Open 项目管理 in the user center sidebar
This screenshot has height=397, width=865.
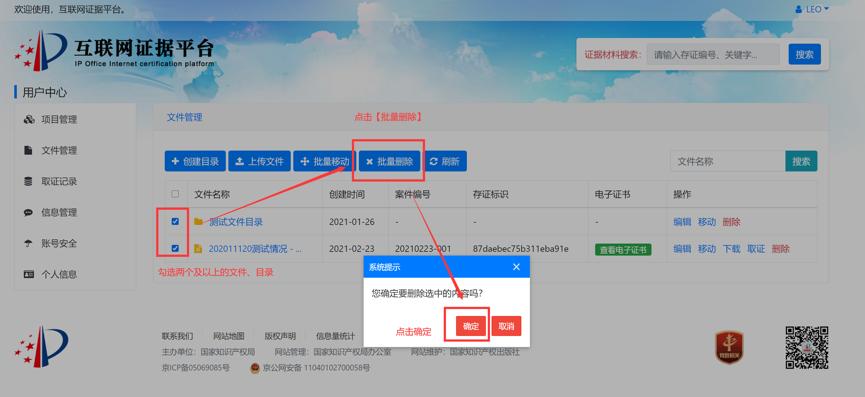pyautogui.click(x=59, y=120)
